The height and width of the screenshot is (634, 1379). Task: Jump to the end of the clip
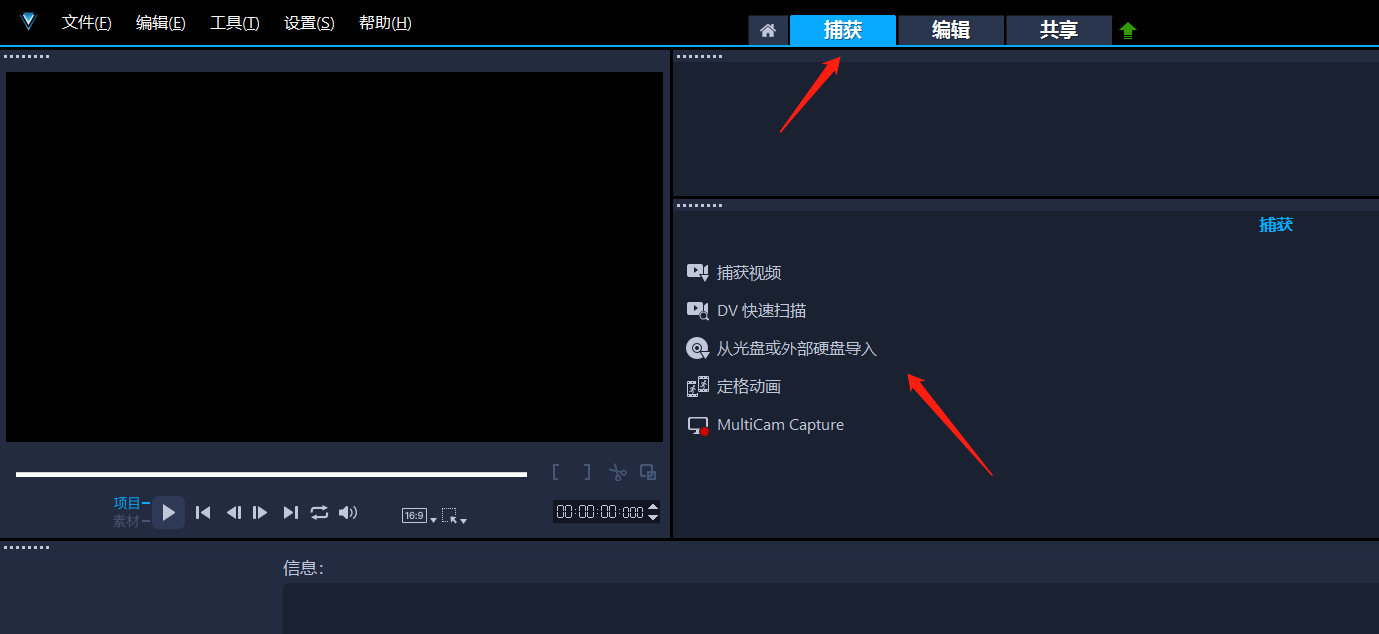coord(291,512)
